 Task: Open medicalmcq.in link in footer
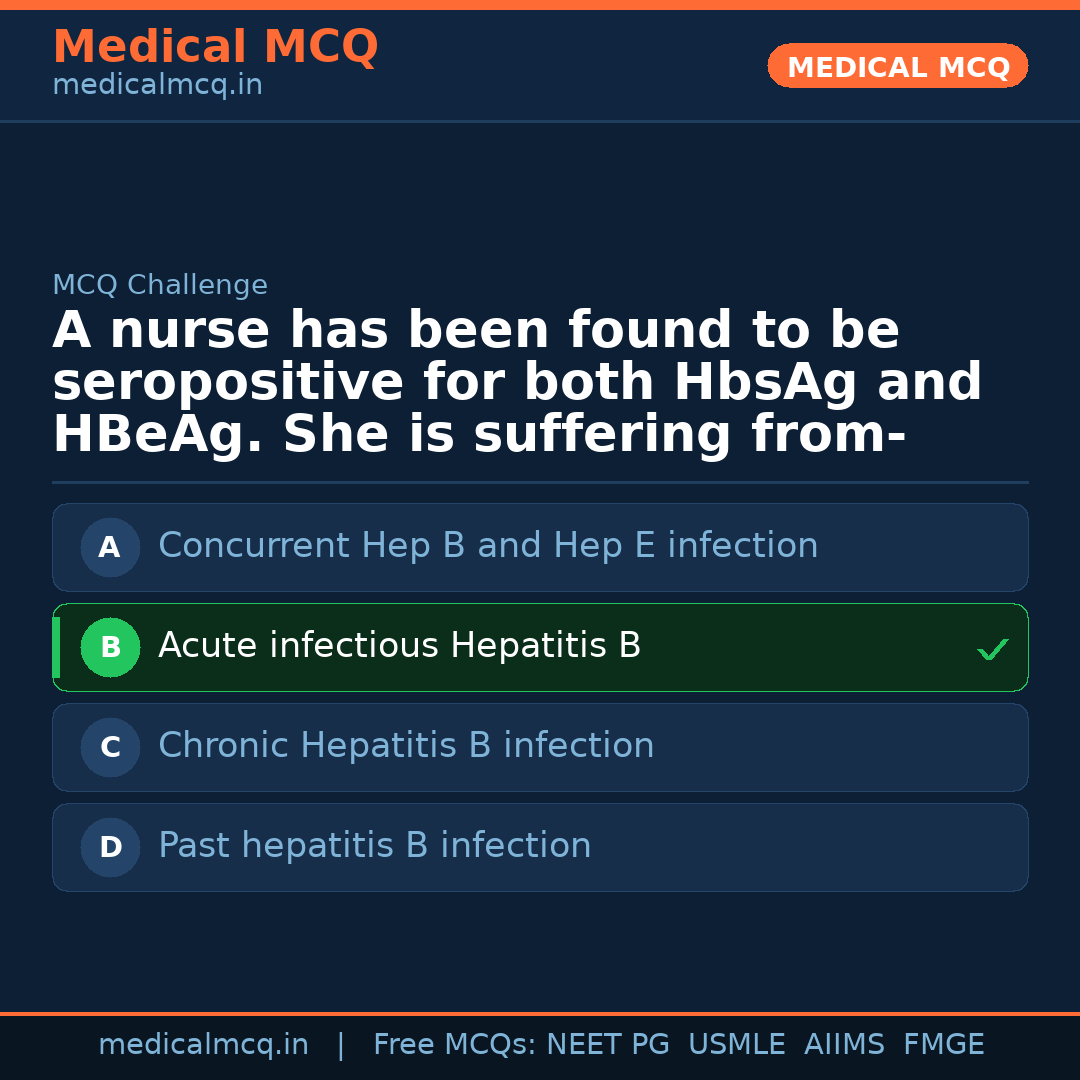click(203, 1045)
